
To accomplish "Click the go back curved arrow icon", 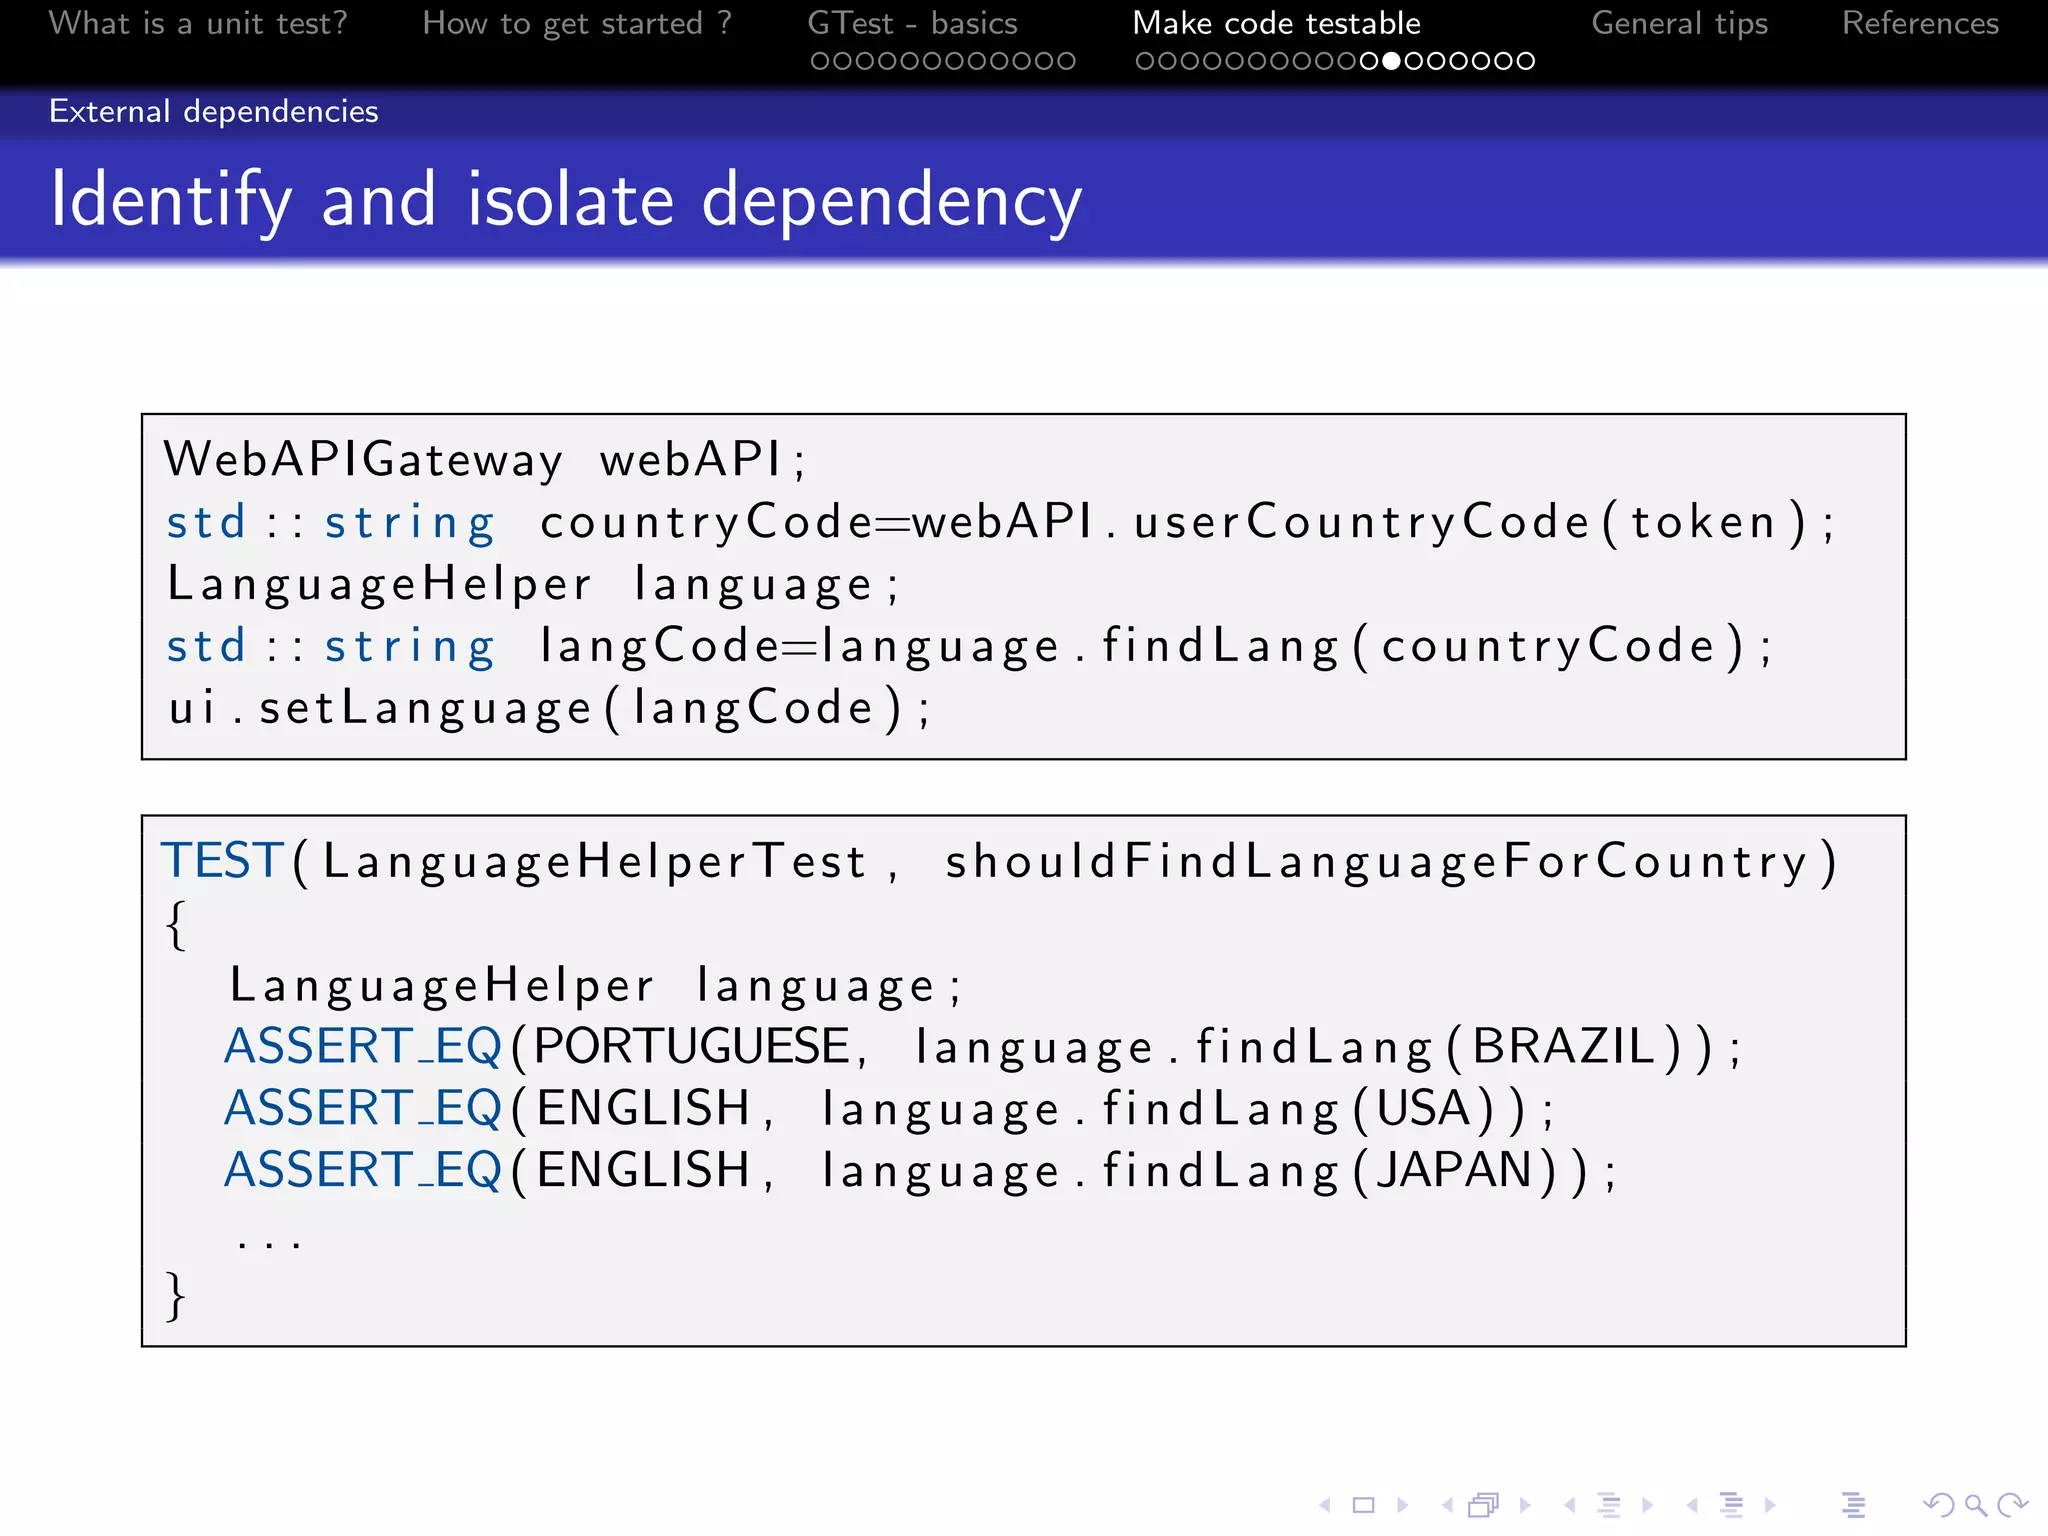I will tap(1938, 1505).
